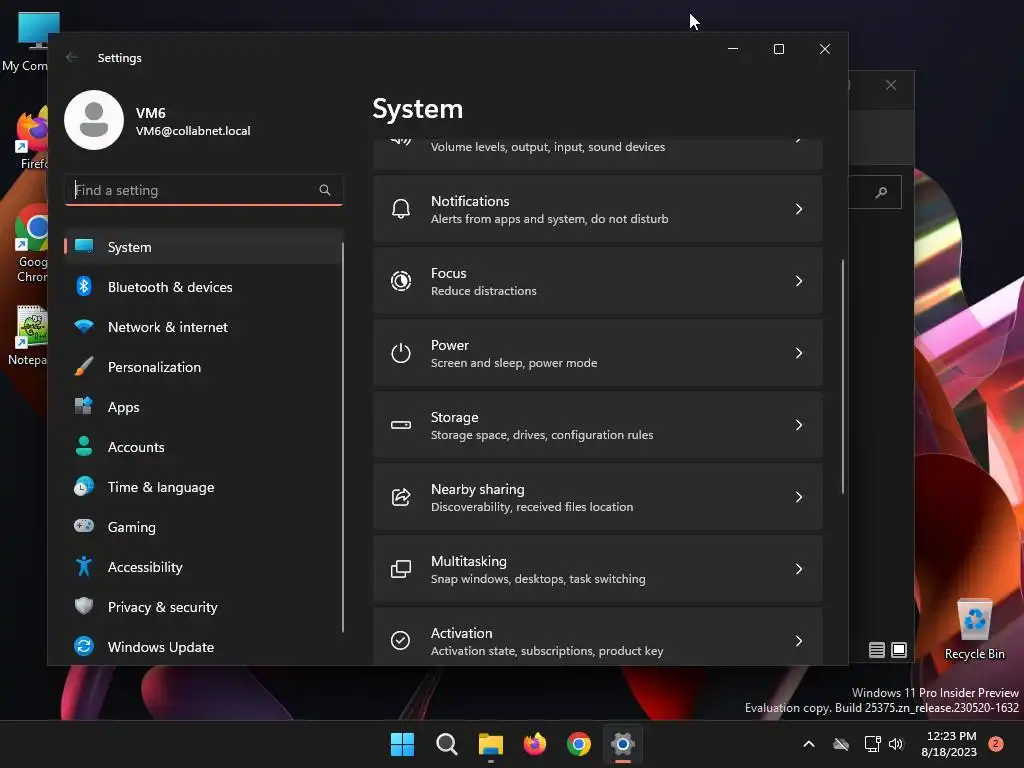Screen dimensions: 1024x768
Task: Expand Focus chevron arrow
Action: click(799, 281)
